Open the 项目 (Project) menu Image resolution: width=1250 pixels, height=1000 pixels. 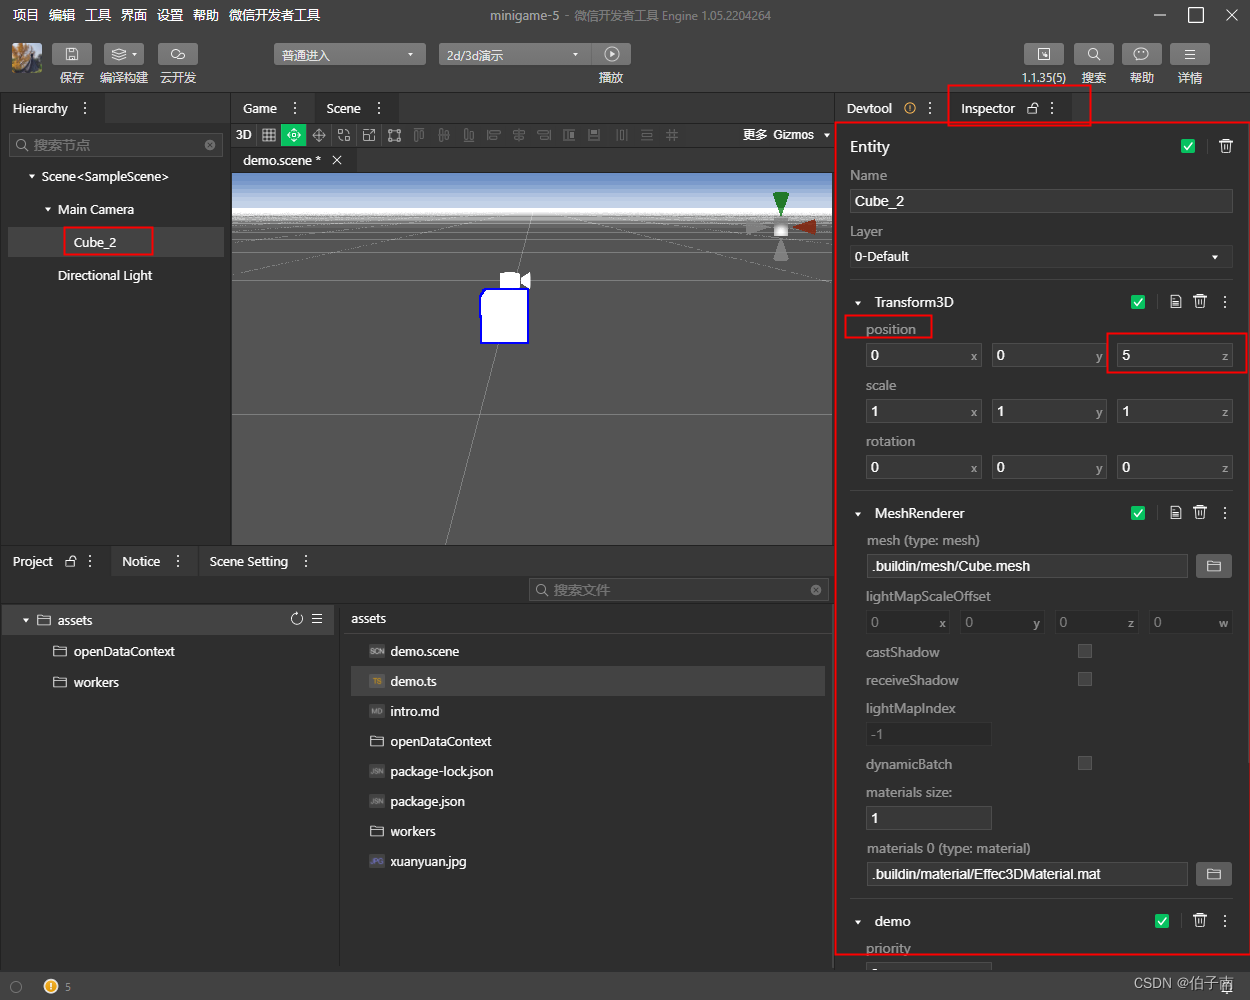(25, 15)
